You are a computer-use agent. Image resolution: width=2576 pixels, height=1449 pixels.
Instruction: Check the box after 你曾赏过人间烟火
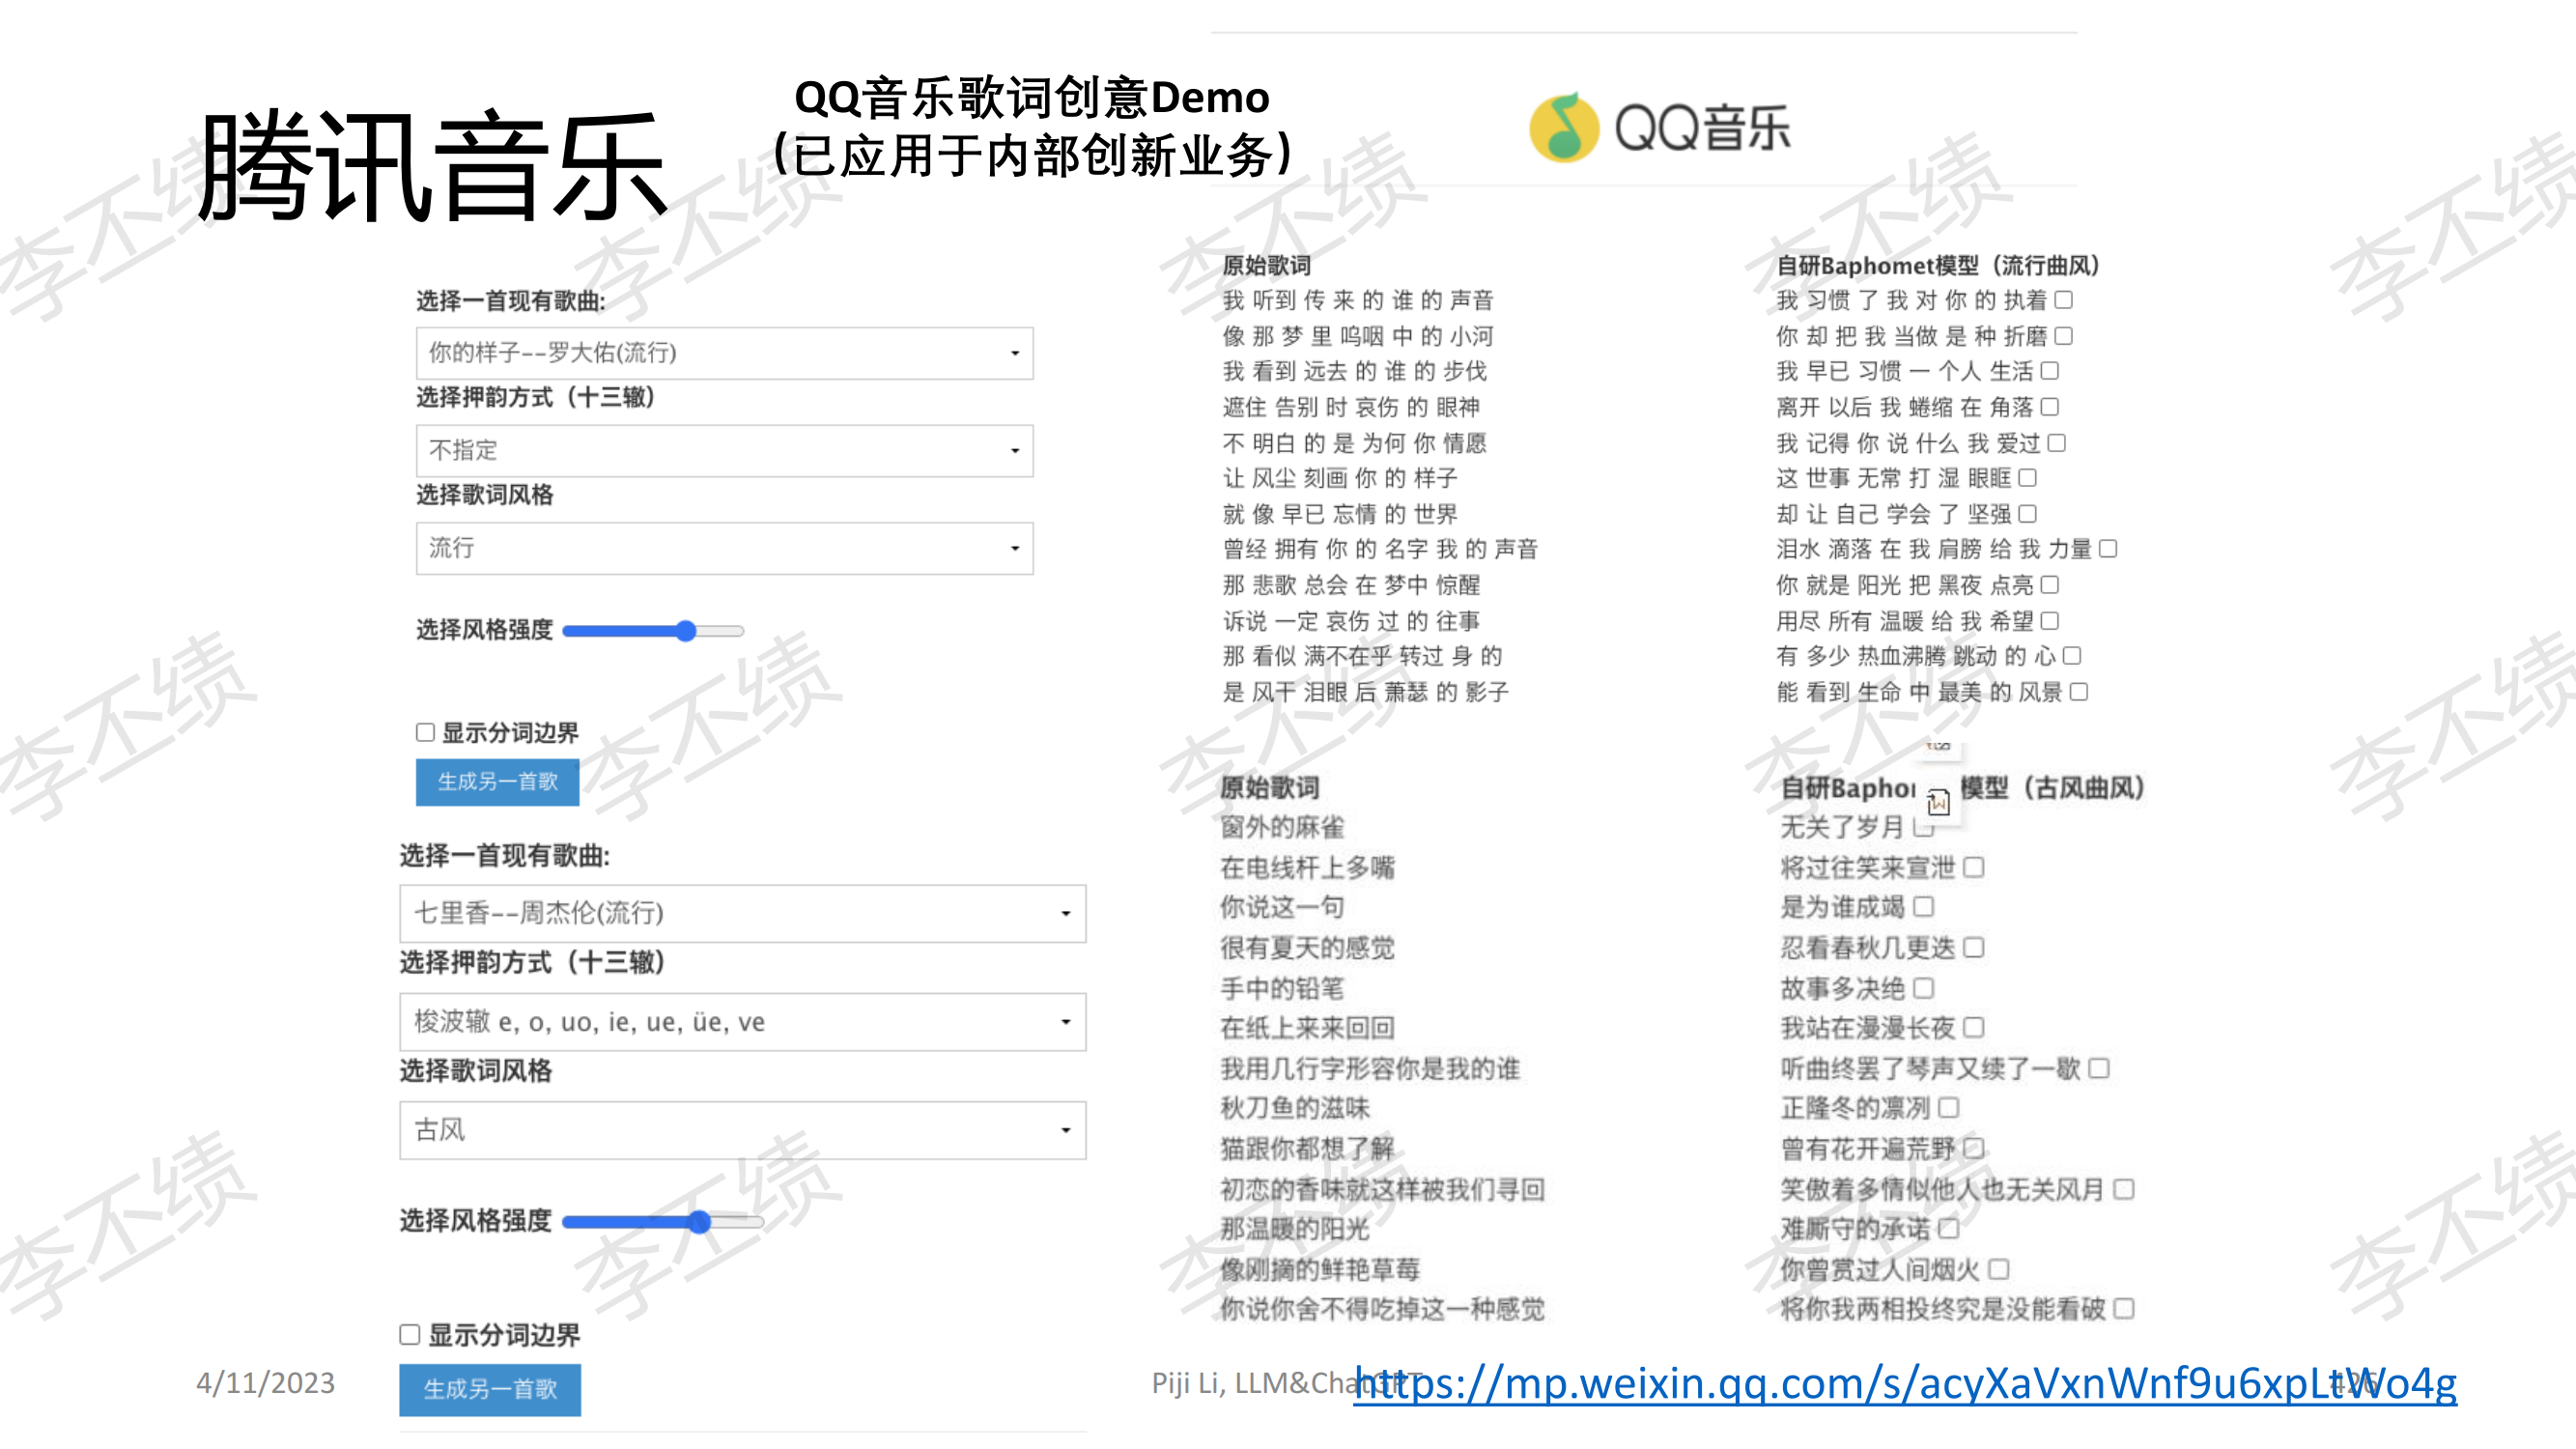pos(1998,1270)
